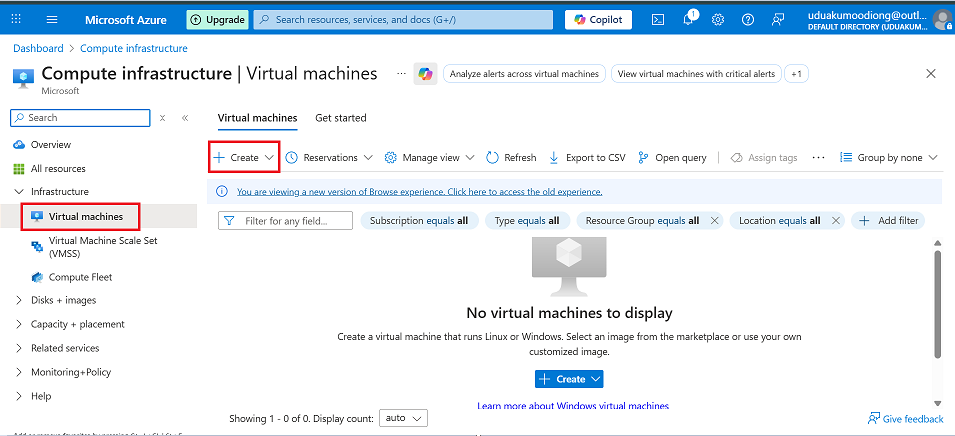Select the Virtual machines tab
Screen dimensions: 955x436
pos(257,118)
